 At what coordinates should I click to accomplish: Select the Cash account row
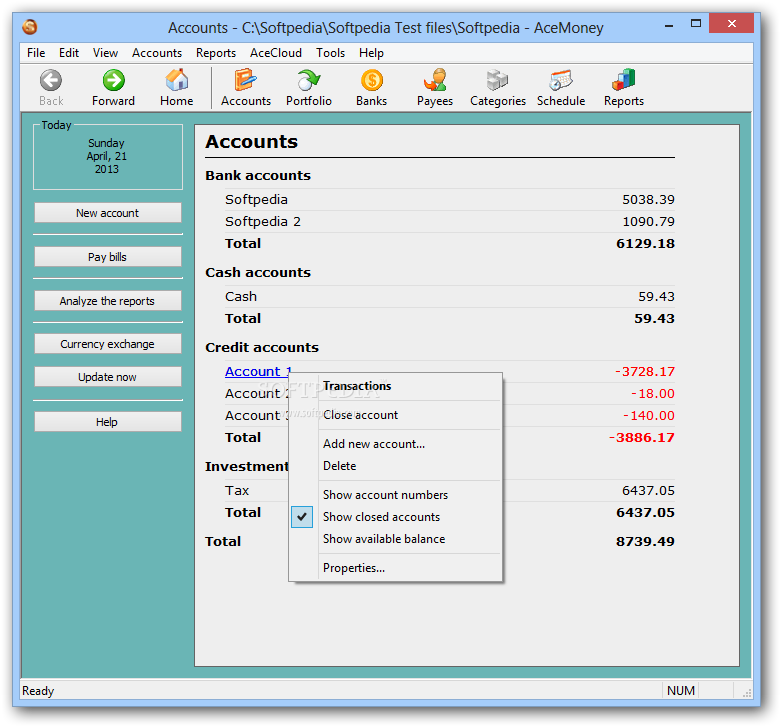(x=449, y=296)
